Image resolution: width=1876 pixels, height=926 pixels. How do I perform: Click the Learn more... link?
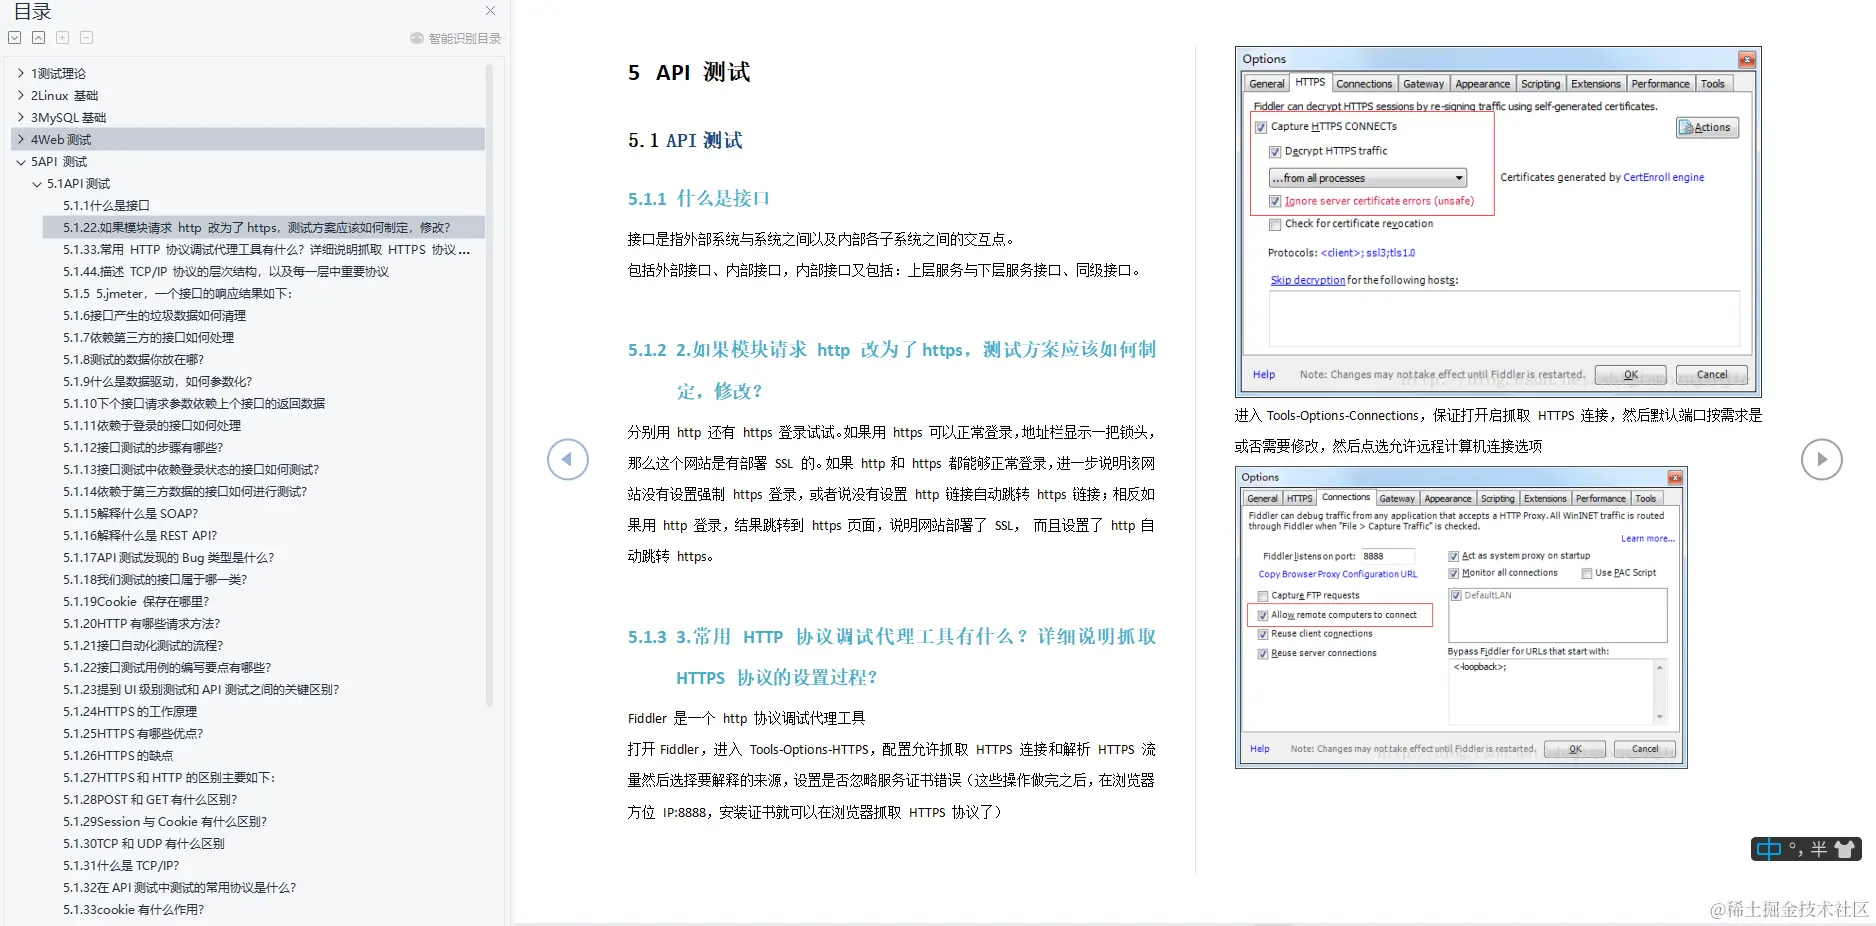click(1647, 539)
